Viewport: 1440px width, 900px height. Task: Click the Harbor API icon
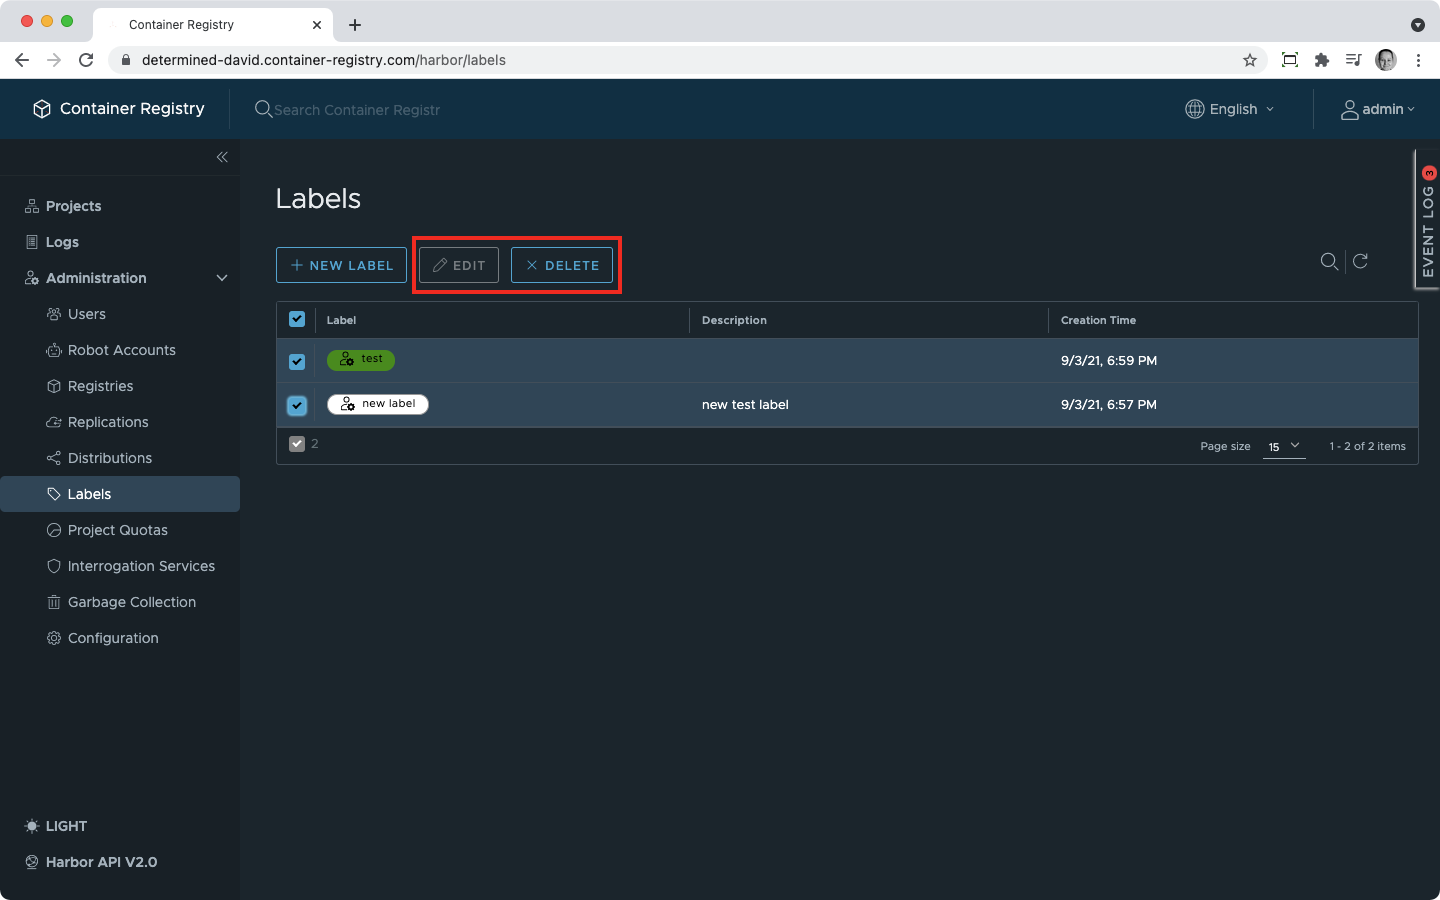tap(32, 862)
